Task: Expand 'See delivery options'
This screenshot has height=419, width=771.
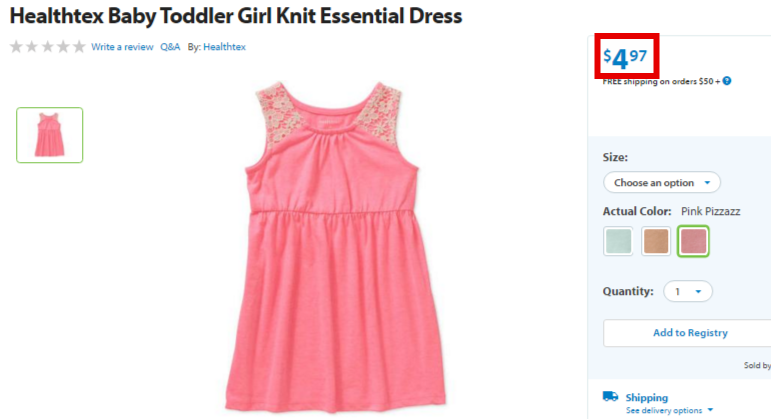Action: [669, 410]
